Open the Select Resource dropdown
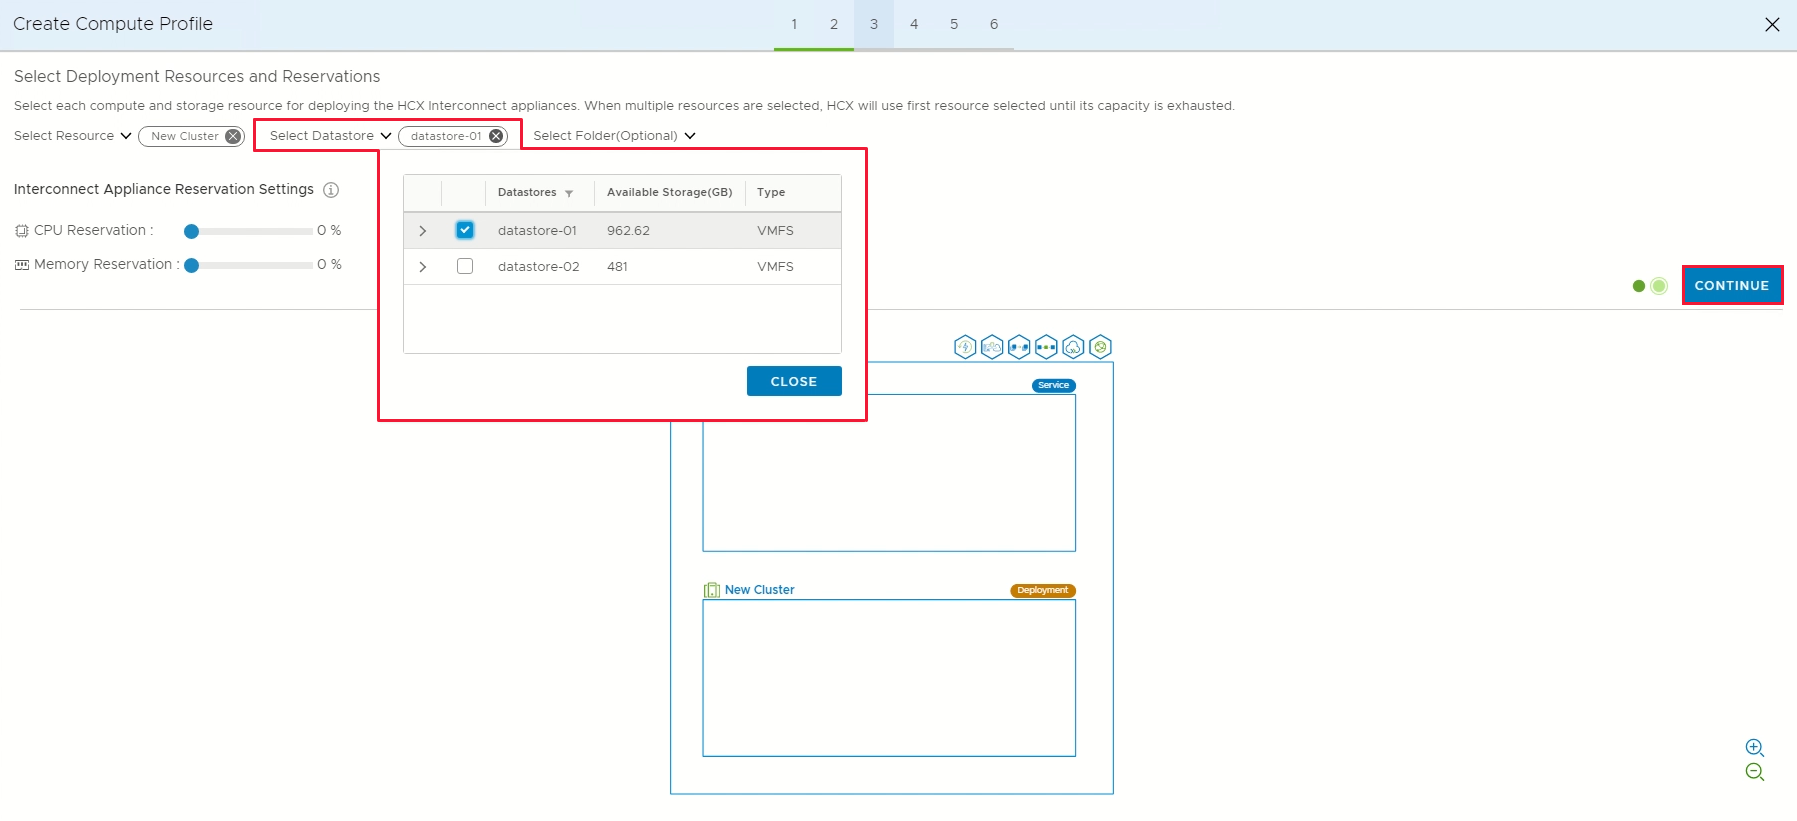Image resolution: width=1797 pixels, height=821 pixels. [x=73, y=136]
